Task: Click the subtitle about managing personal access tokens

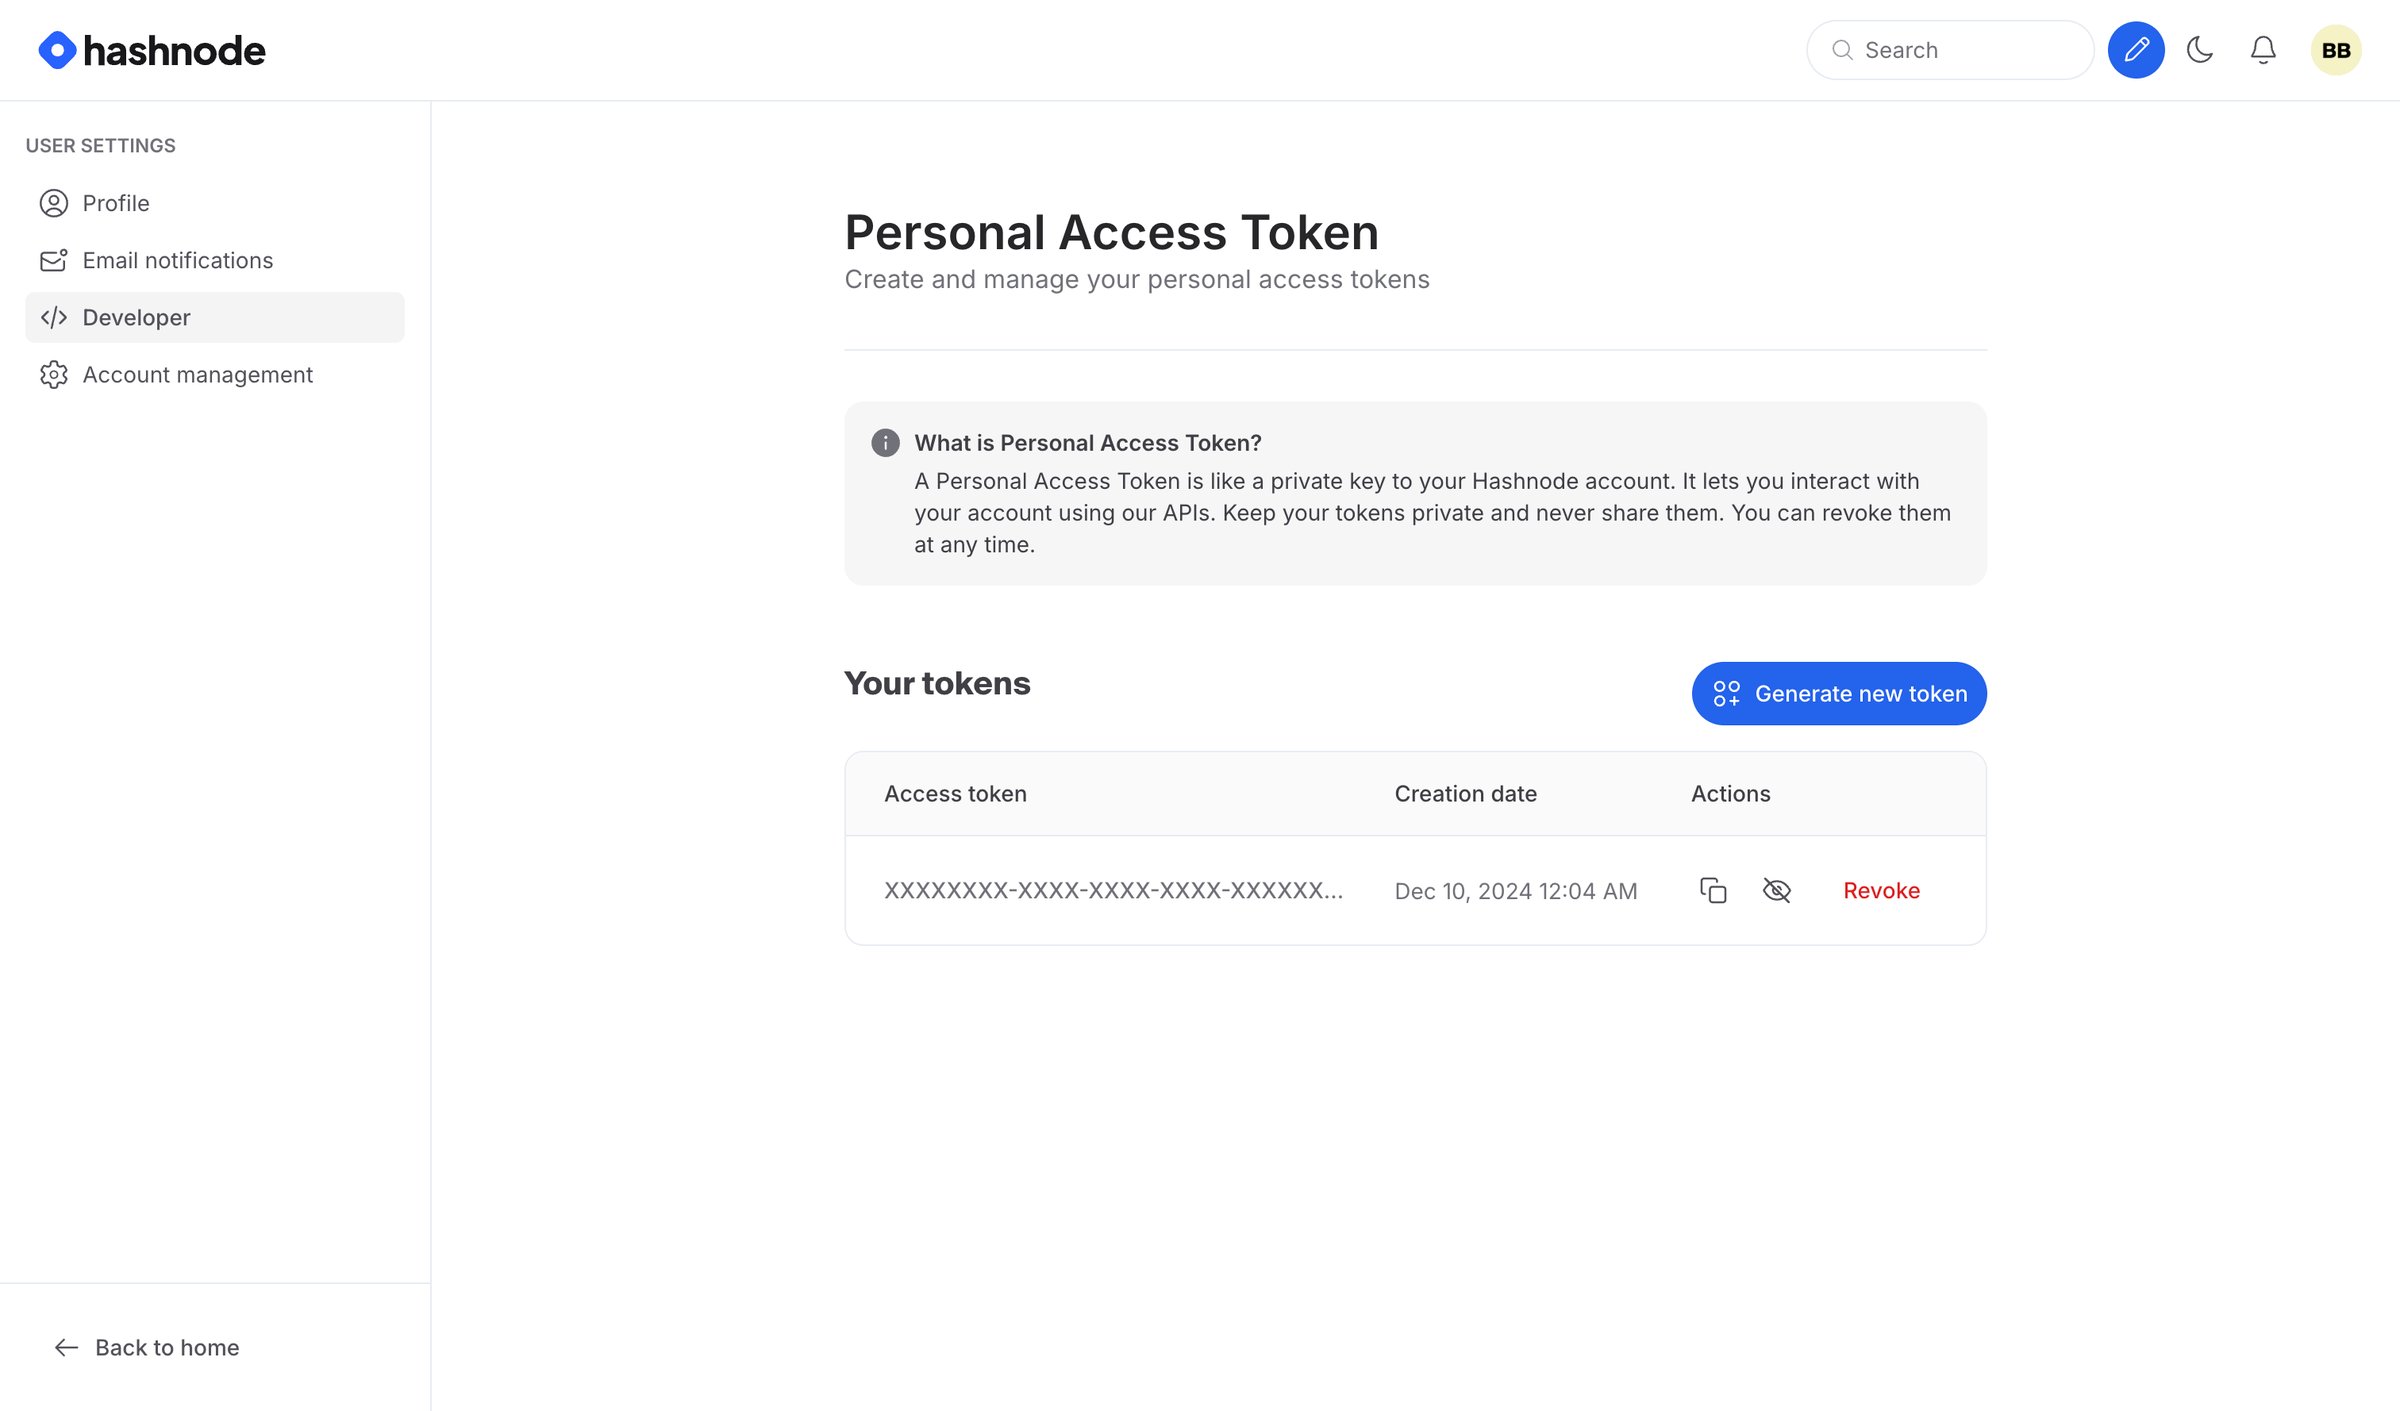Action: click(x=1137, y=279)
